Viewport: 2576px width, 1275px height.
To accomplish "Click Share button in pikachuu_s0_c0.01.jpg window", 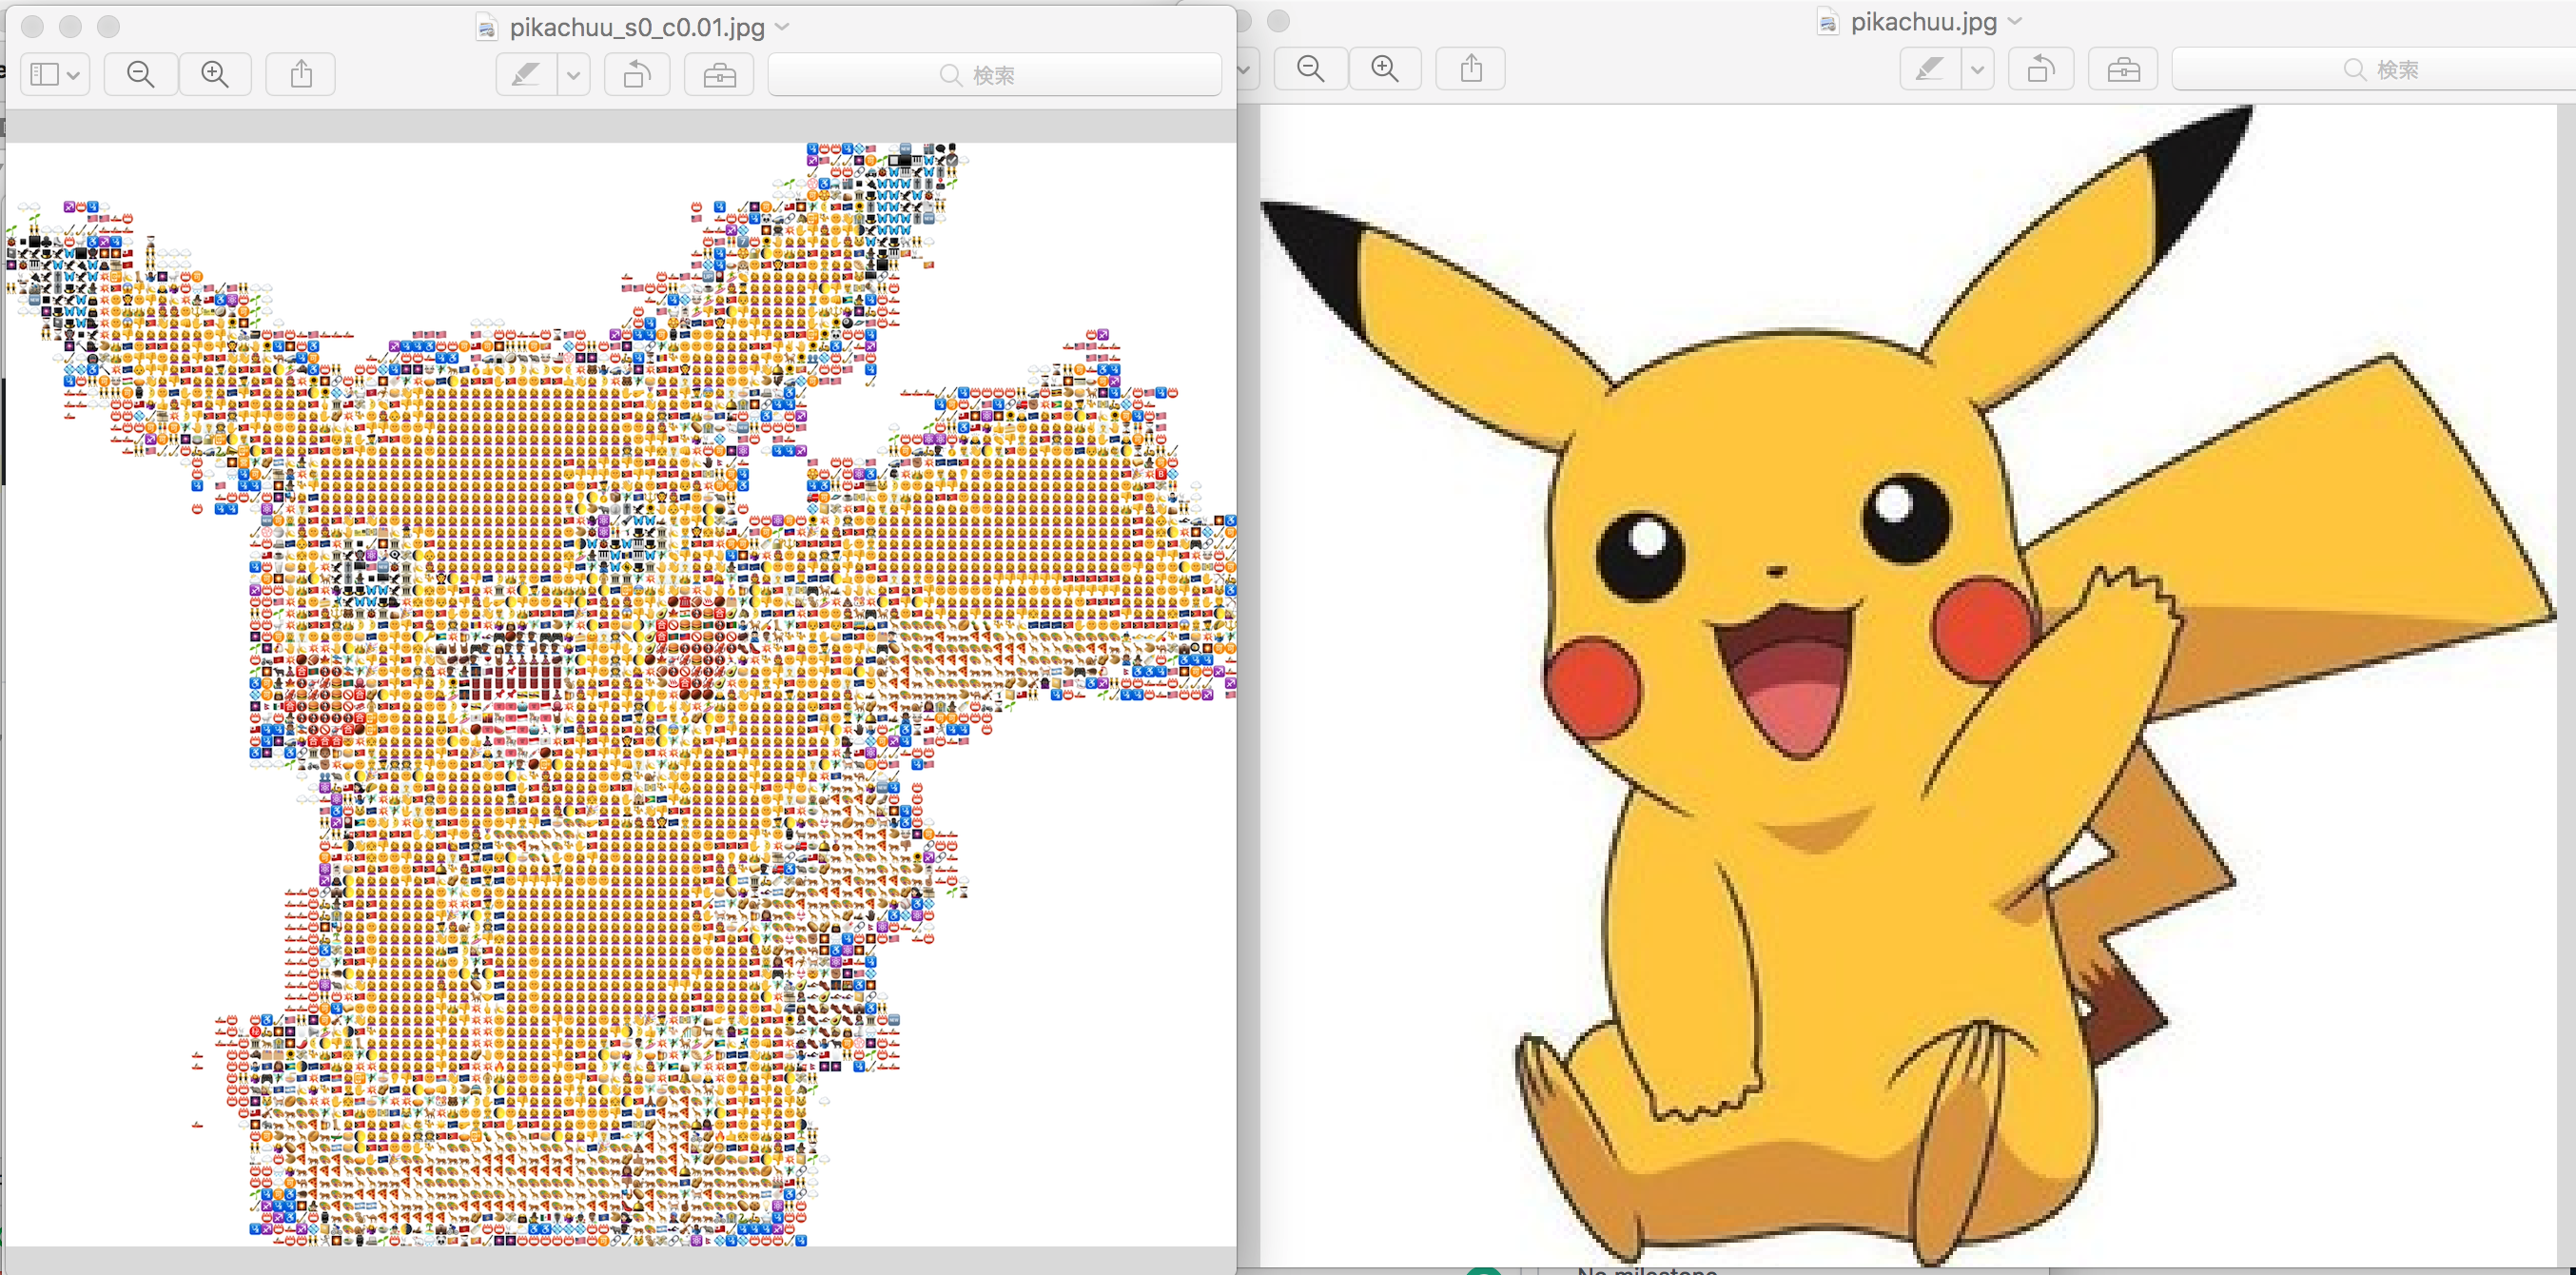I will click(x=301, y=74).
